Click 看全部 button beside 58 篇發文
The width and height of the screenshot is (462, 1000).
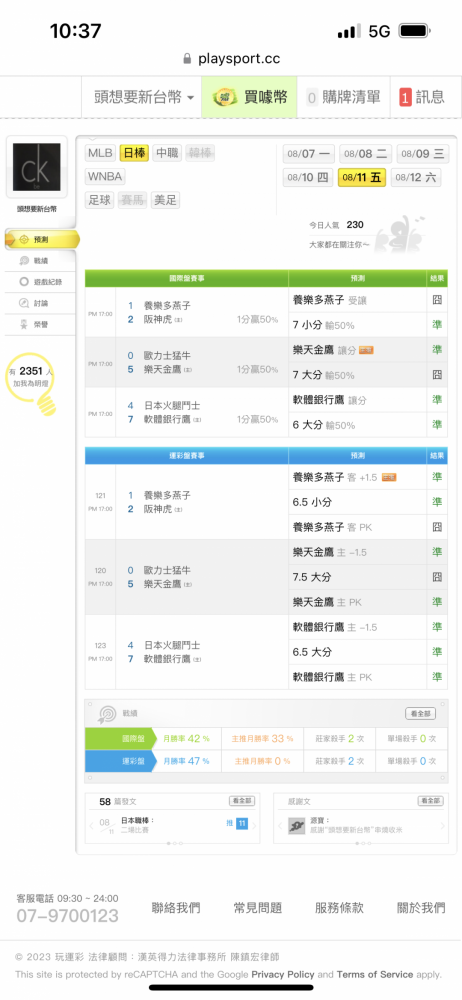pyautogui.click(x=242, y=800)
